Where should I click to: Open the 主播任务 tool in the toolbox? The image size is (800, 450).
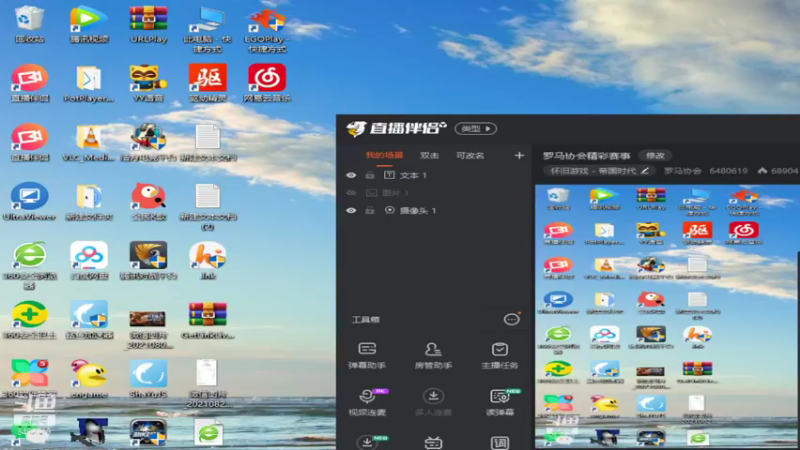pos(499,356)
